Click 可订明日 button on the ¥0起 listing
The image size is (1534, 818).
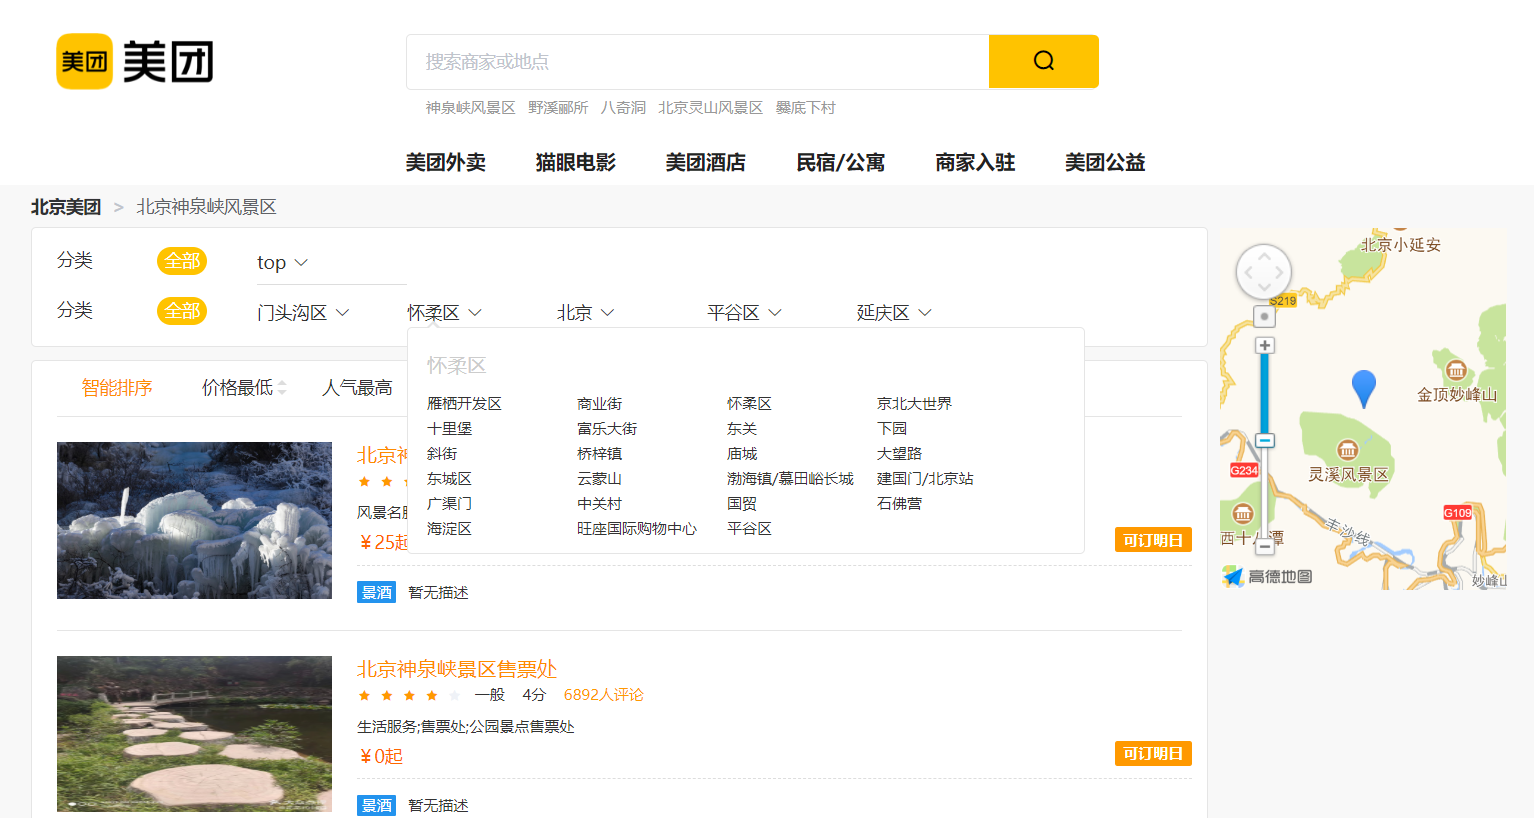[1153, 753]
